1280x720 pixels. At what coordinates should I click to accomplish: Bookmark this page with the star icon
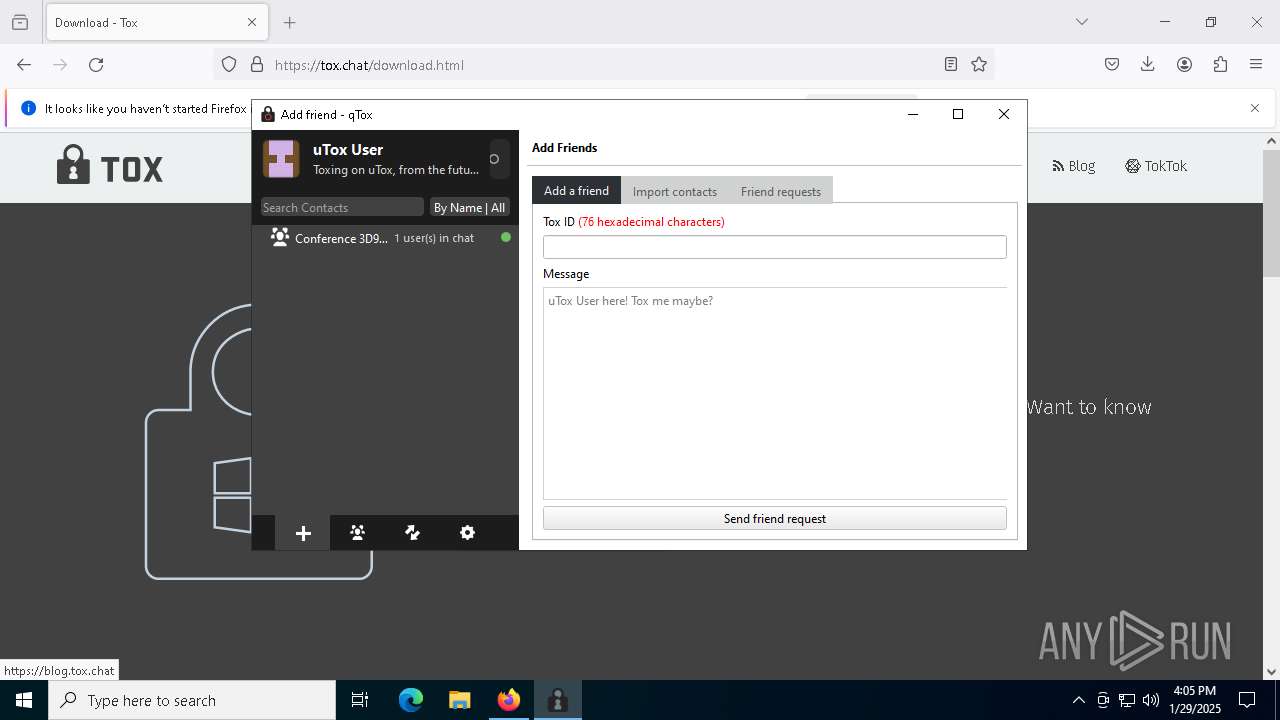click(x=979, y=64)
